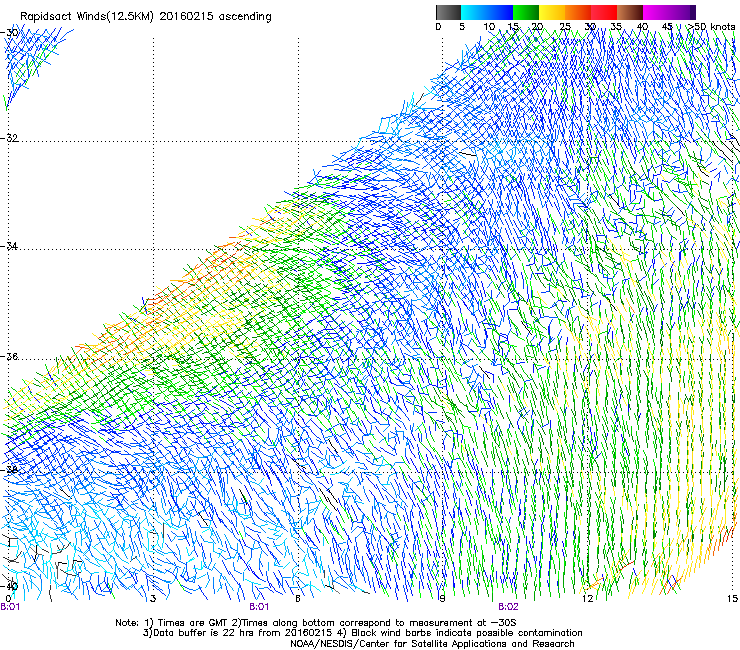Click the '15' longitude axis label

732,599
